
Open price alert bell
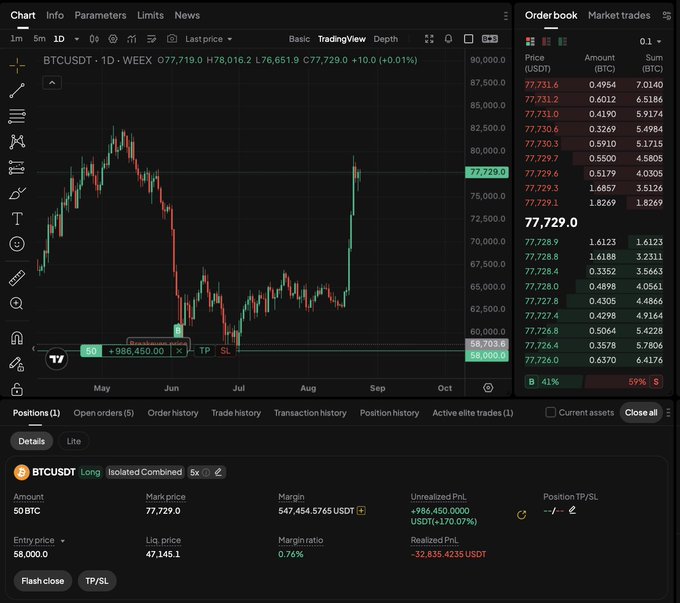click(448, 39)
